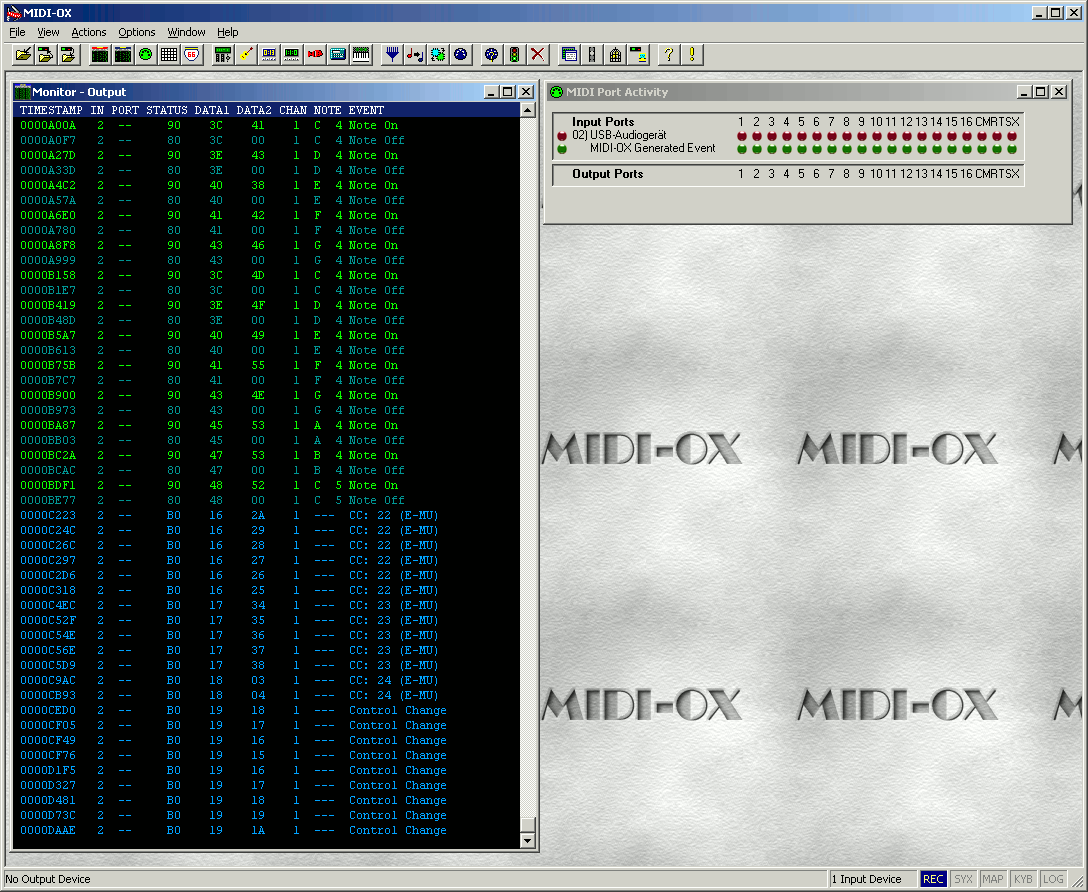
Task: Click the blue globe question icon
Action: [491, 55]
